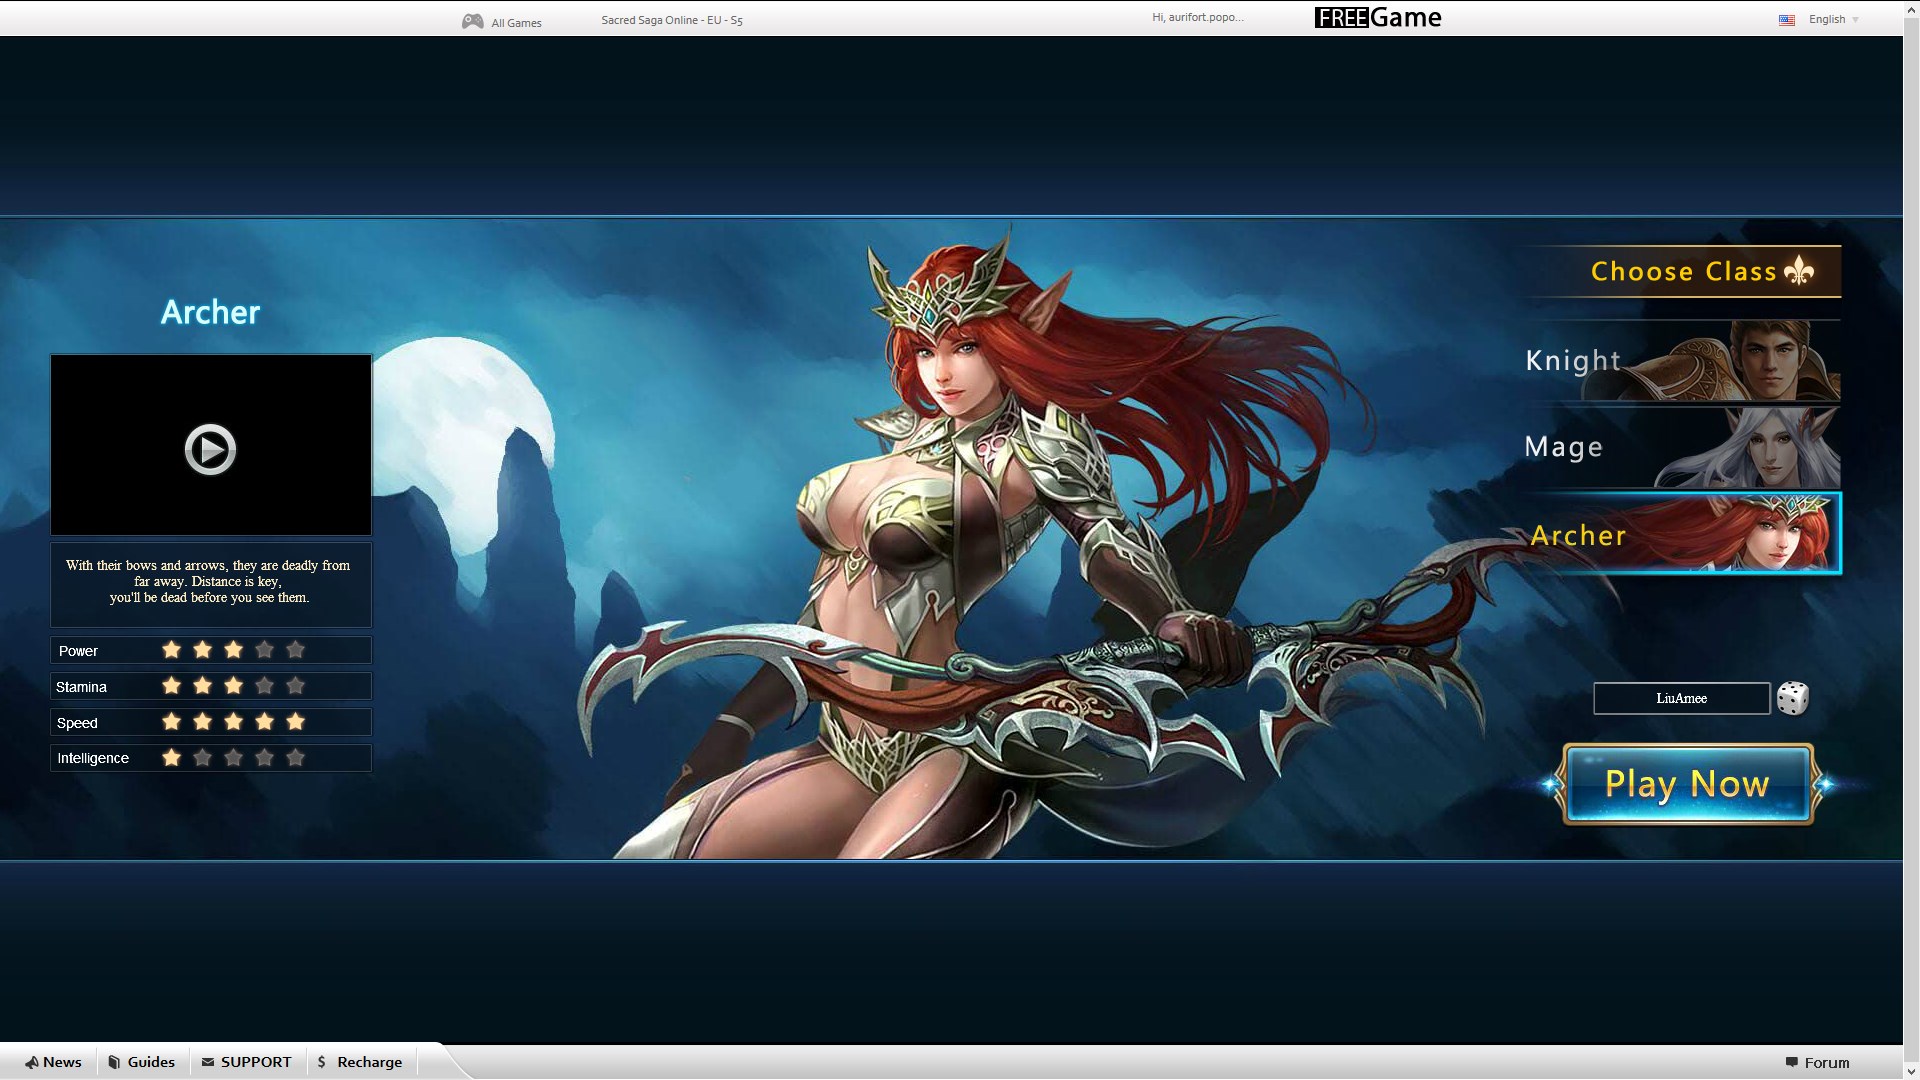Open Recharge via the dollar icon
Image resolution: width=1920 pixels, height=1080 pixels.
tap(321, 1062)
